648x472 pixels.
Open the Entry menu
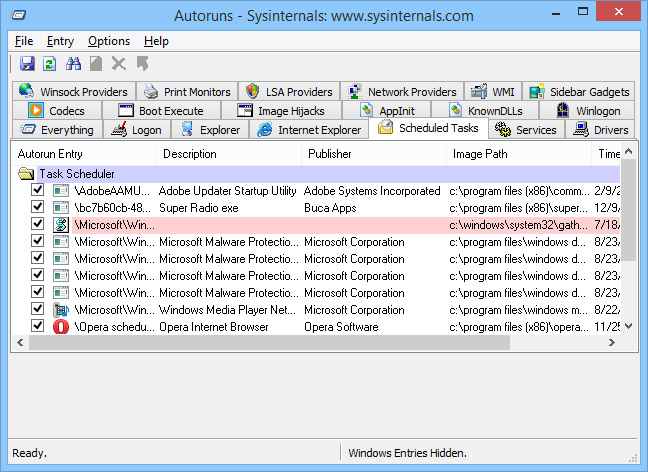(x=60, y=41)
